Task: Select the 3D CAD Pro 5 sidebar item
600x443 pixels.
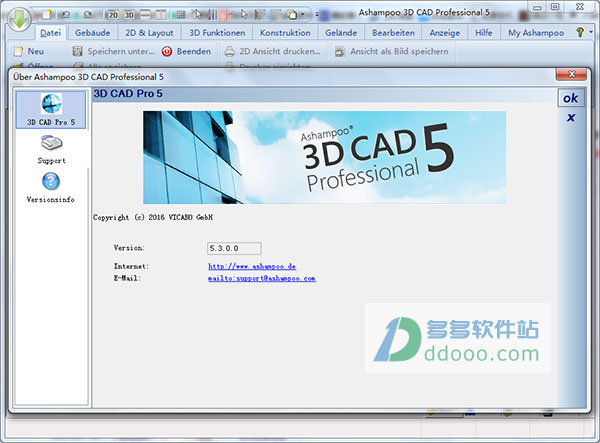Action: point(51,110)
